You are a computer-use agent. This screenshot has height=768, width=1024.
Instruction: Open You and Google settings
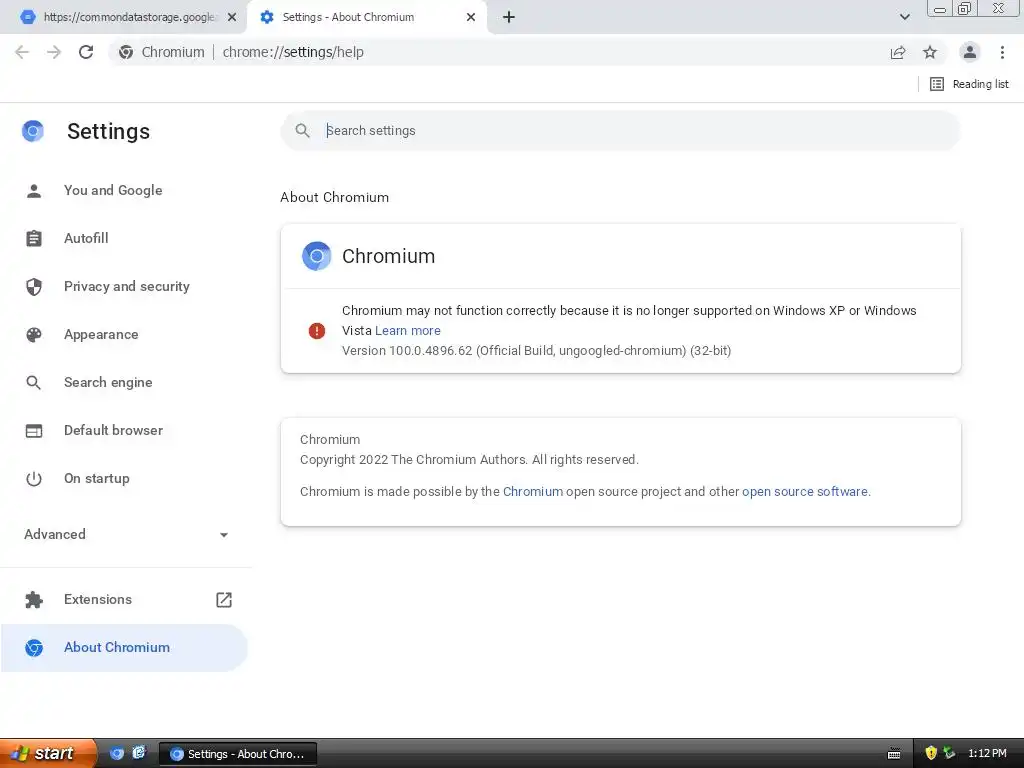point(124,191)
